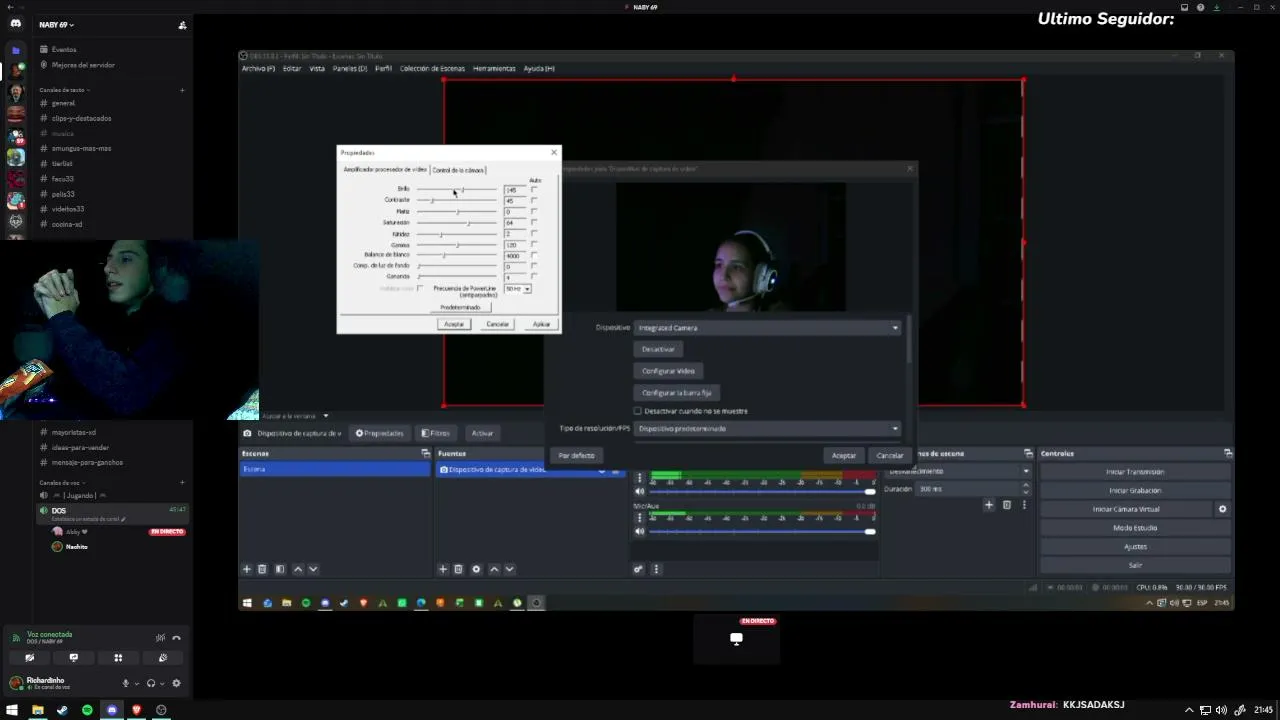Add a new scene with the plus icon
This screenshot has height=720, width=1280.
(x=247, y=569)
